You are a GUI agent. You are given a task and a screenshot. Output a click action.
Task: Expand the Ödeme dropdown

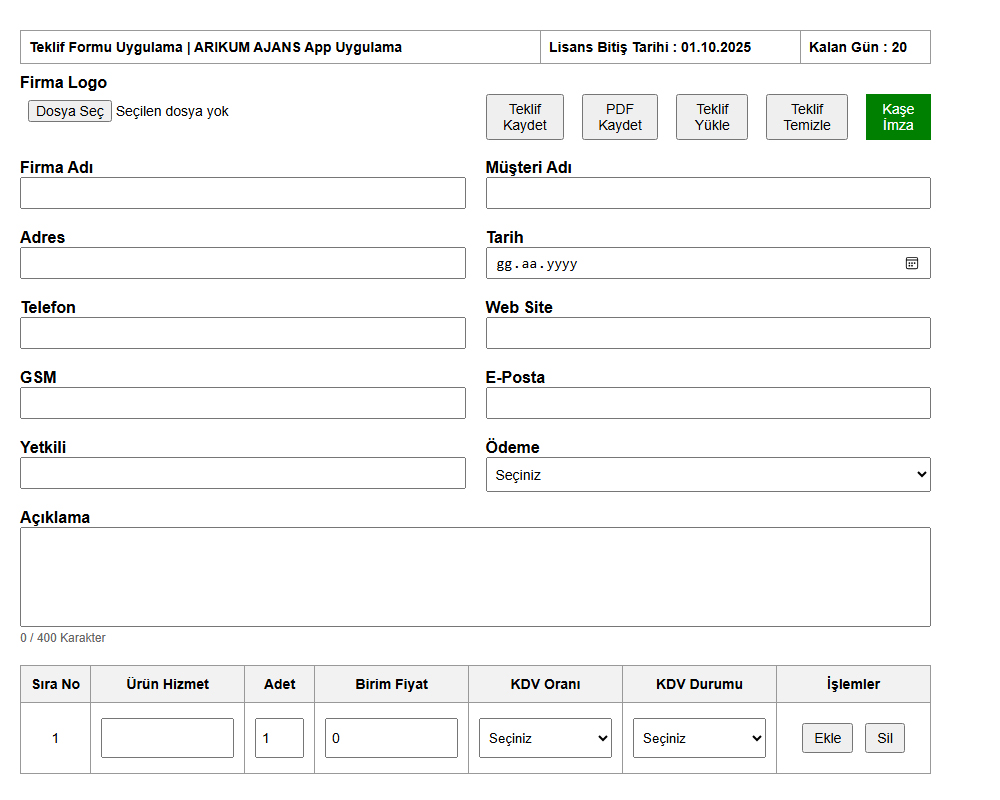pos(708,475)
